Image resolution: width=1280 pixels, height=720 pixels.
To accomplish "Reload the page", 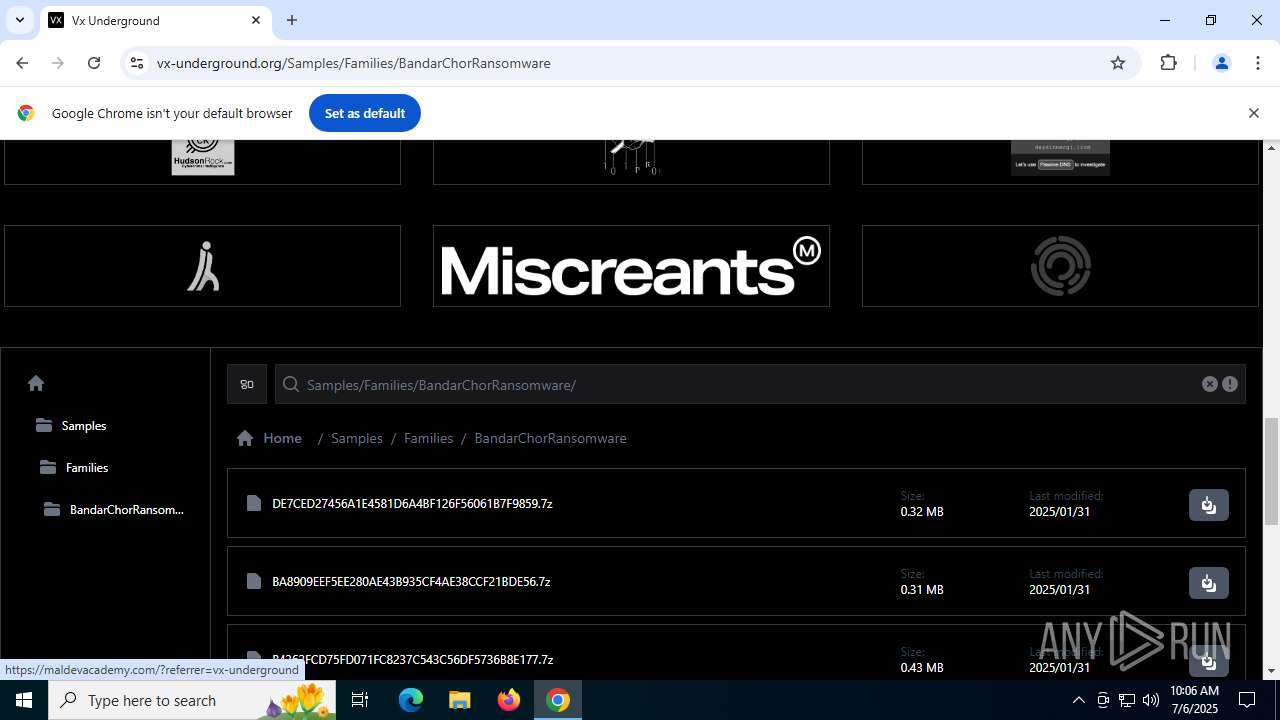I will point(94,63).
